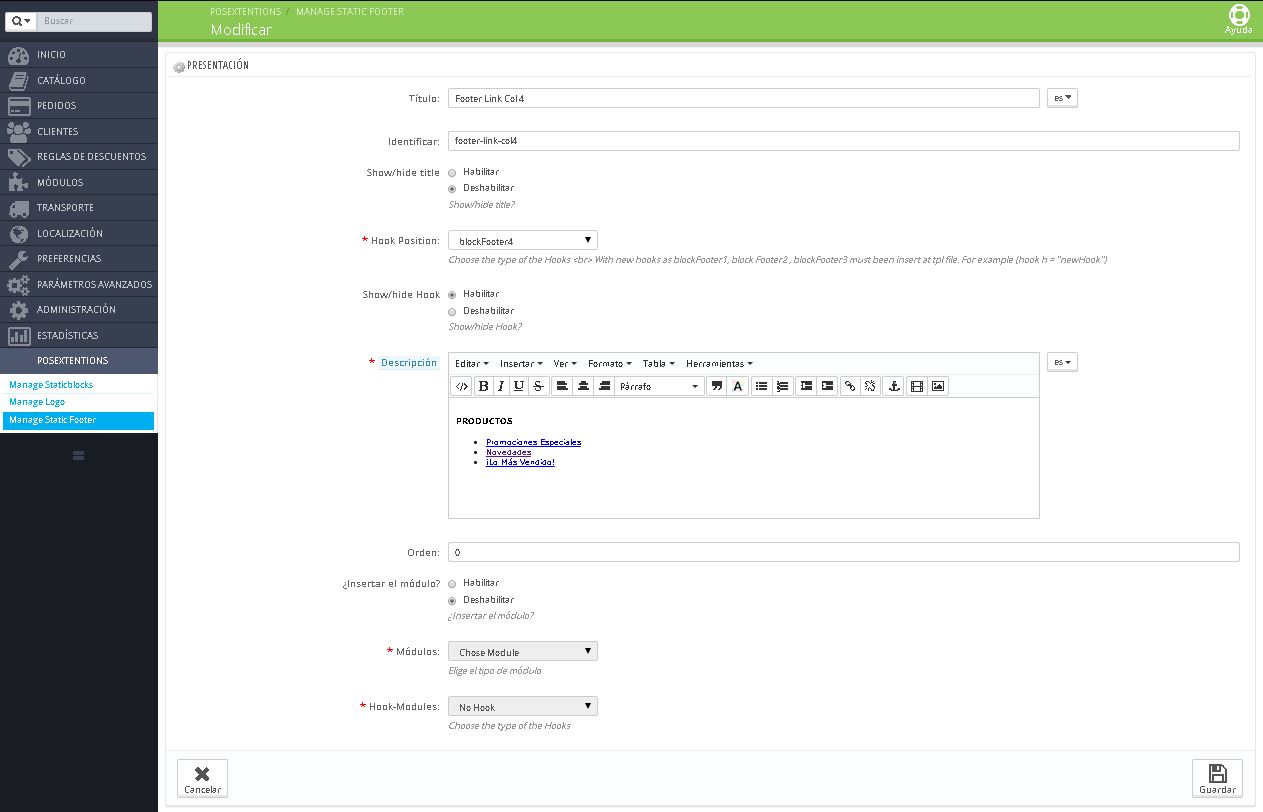The image size is (1263, 812).
Task: Open Hook-Modules No Hook dropdown
Action: pos(523,706)
